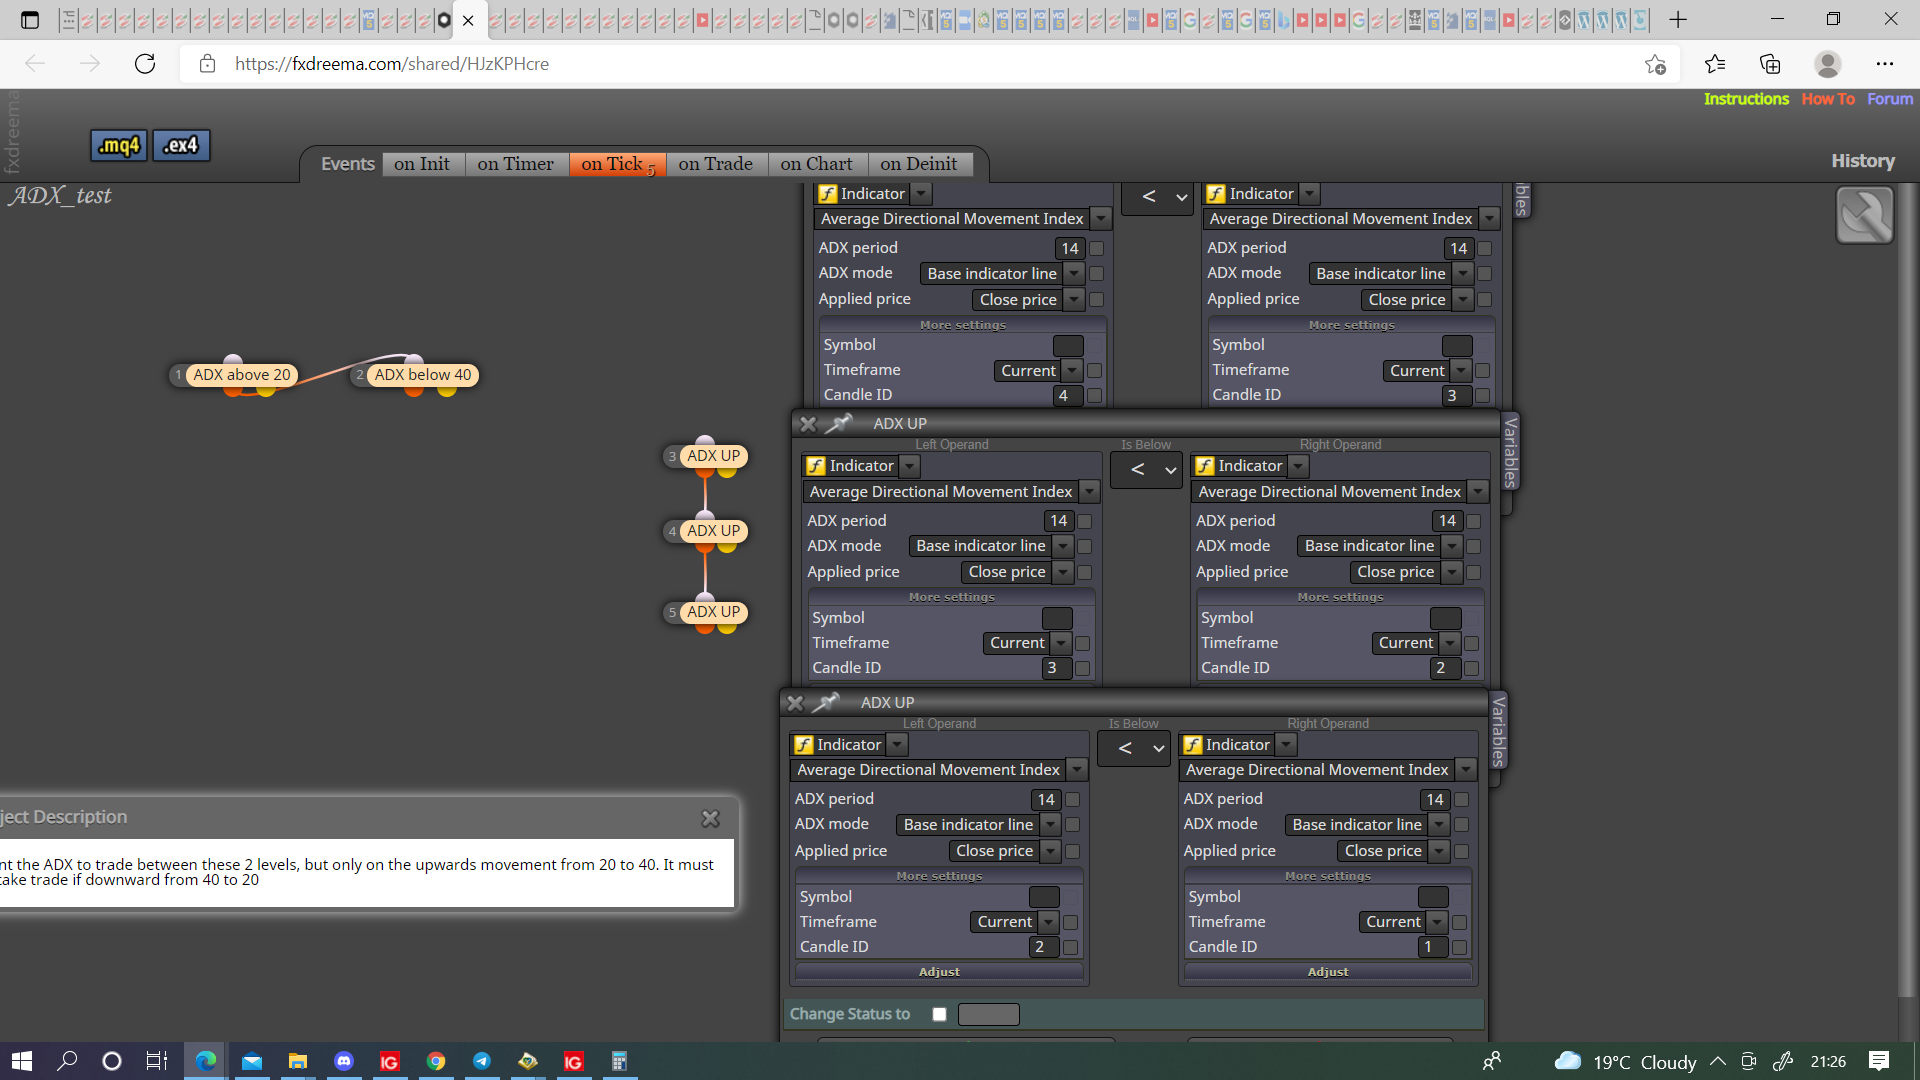This screenshot has width=1920, height=1080.
Task: Refresh the browser page
Action: click(x=145, y=64)
